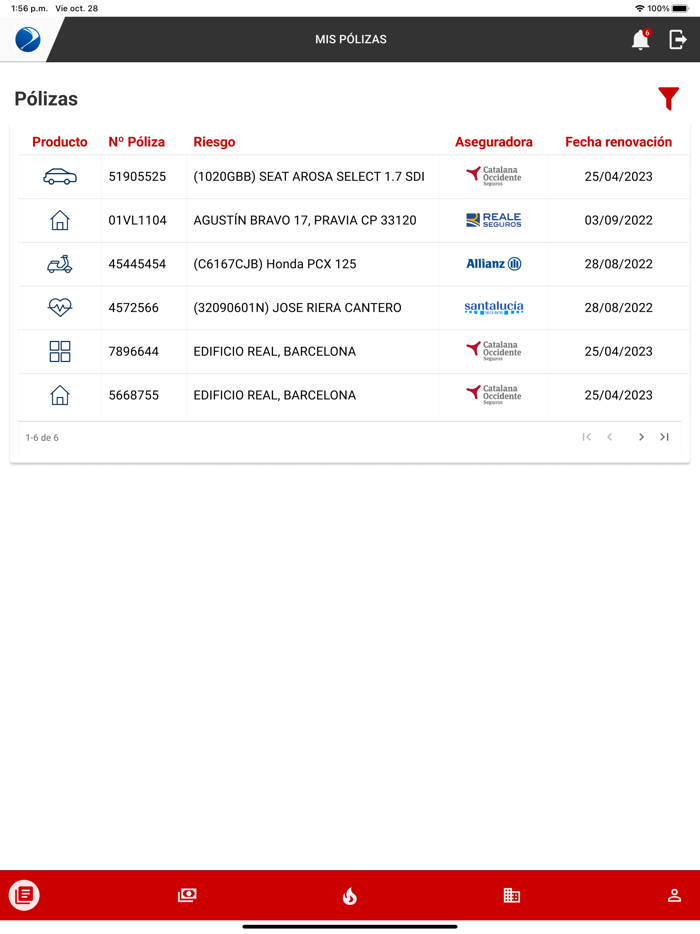Select policy number 01VL1104
Viewport: 700px width, 934px height.
[137, 220]
